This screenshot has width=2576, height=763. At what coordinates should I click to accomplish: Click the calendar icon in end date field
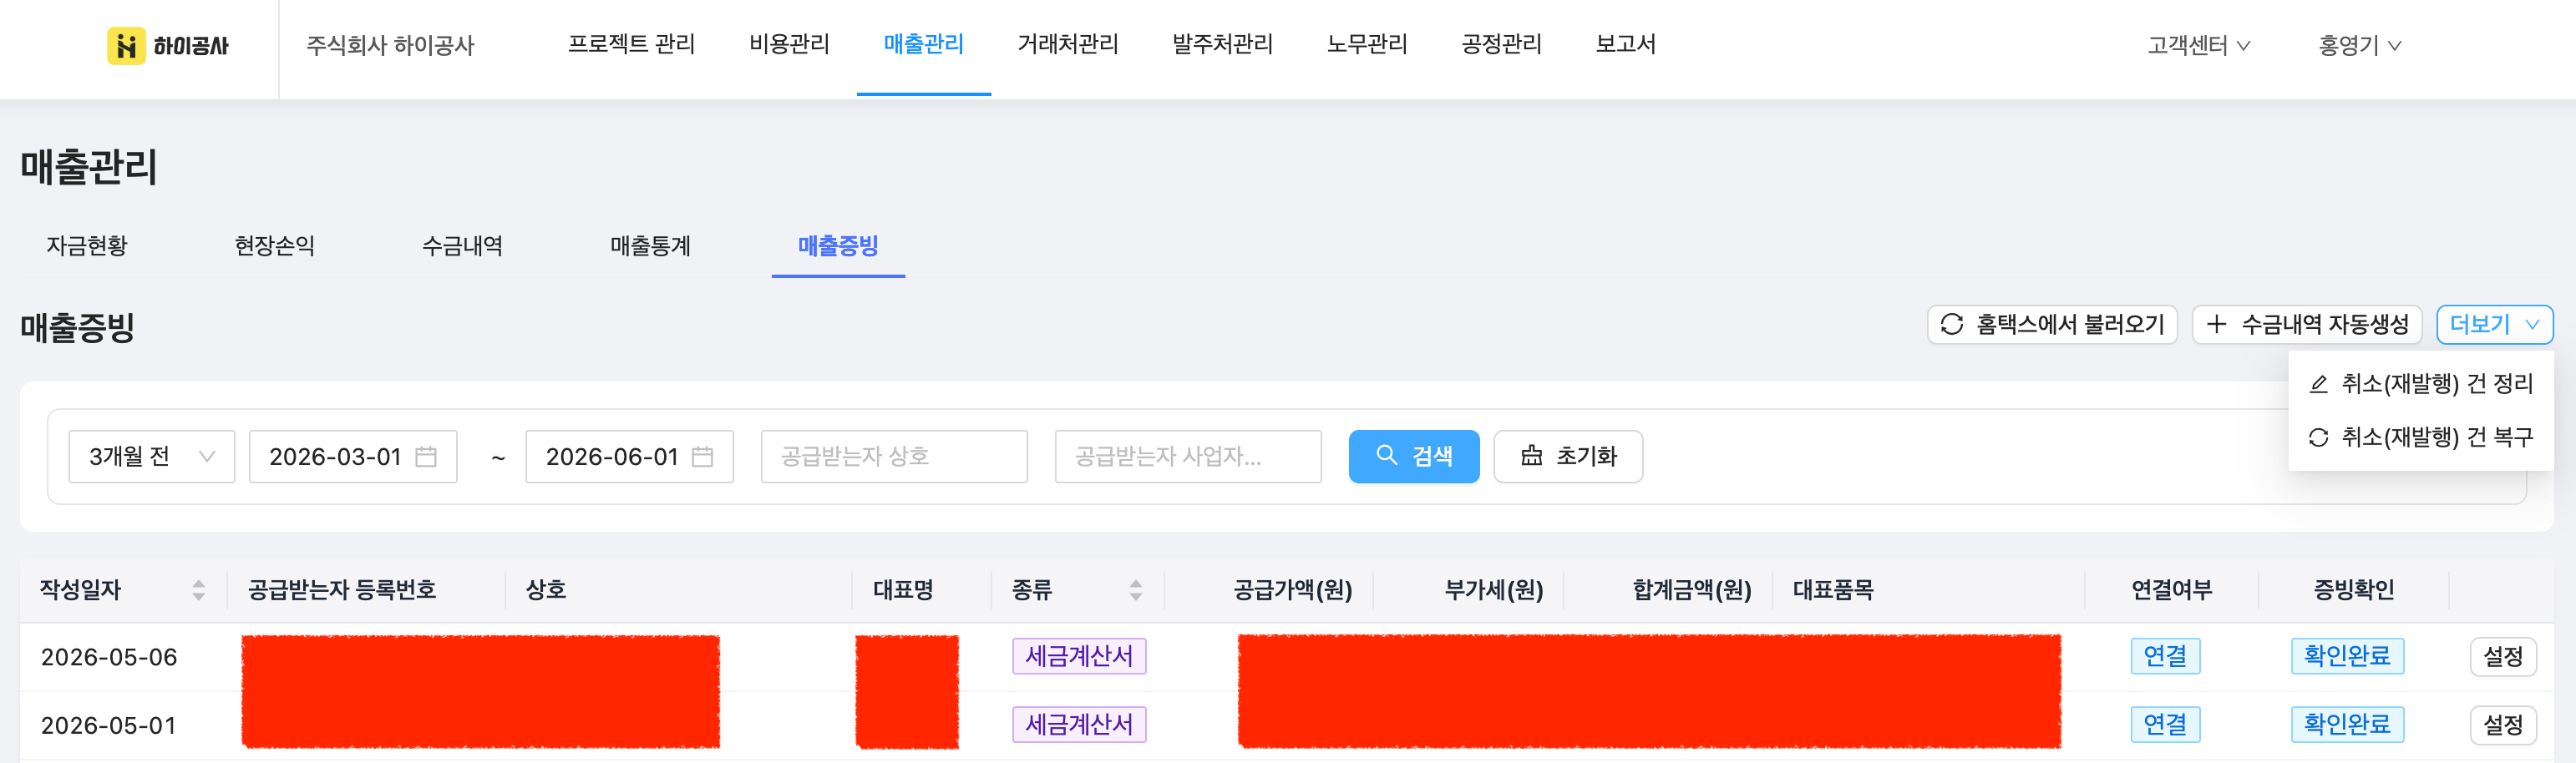[x=702, y=457]
